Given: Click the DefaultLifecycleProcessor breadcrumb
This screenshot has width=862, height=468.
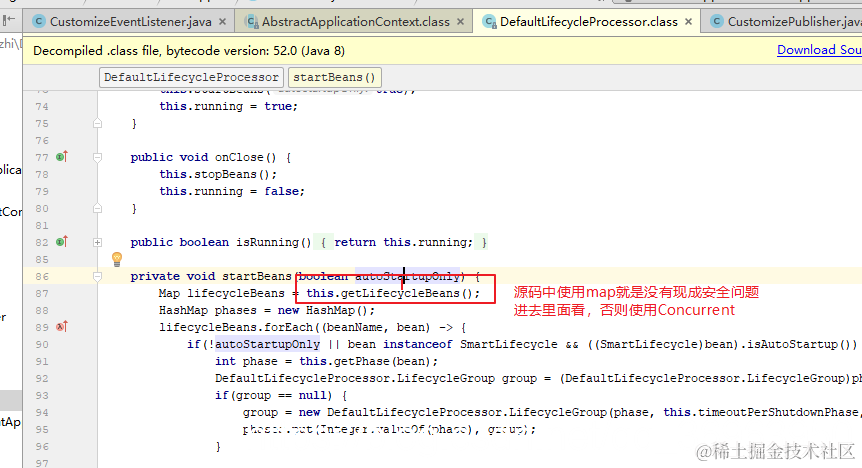Looking at the screenshot, I should tap(191, 77).
